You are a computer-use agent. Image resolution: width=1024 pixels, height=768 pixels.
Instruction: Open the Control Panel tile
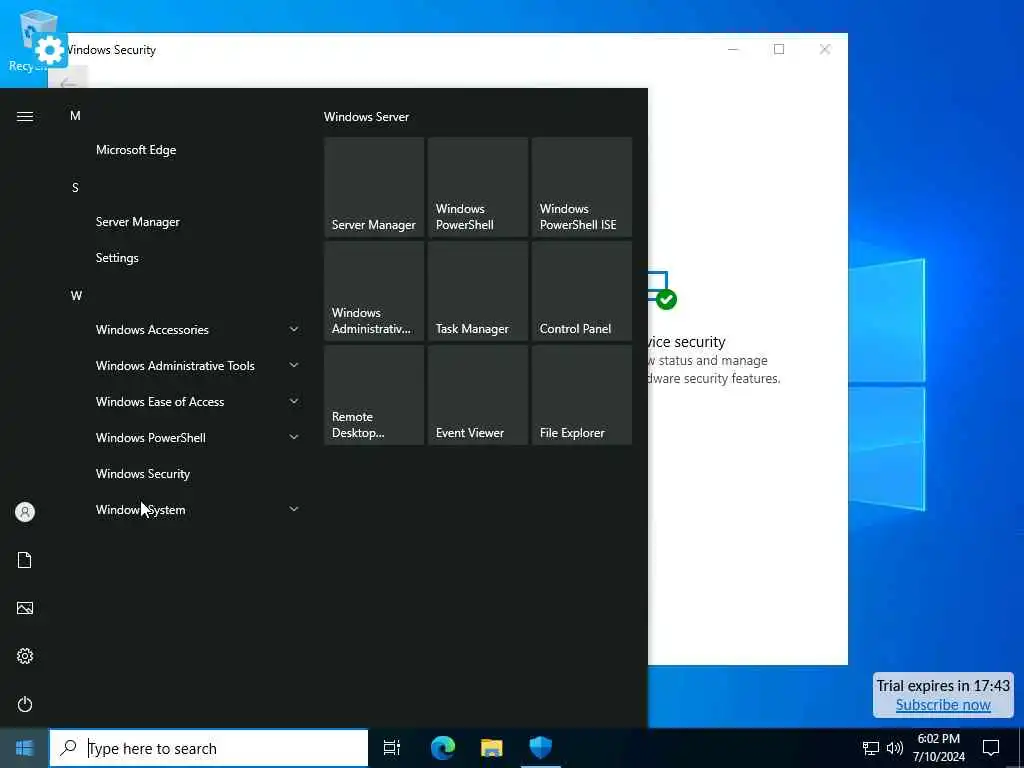[581, 291]
